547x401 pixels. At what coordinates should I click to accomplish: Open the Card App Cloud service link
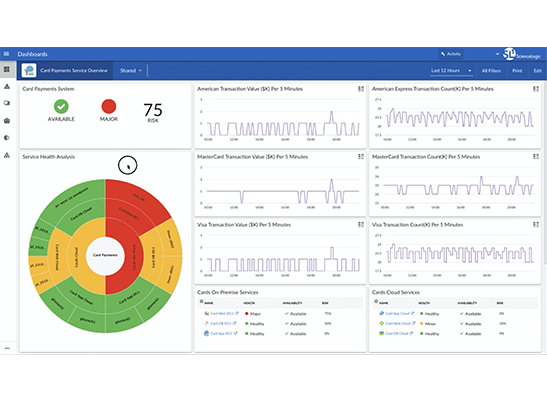397,313
